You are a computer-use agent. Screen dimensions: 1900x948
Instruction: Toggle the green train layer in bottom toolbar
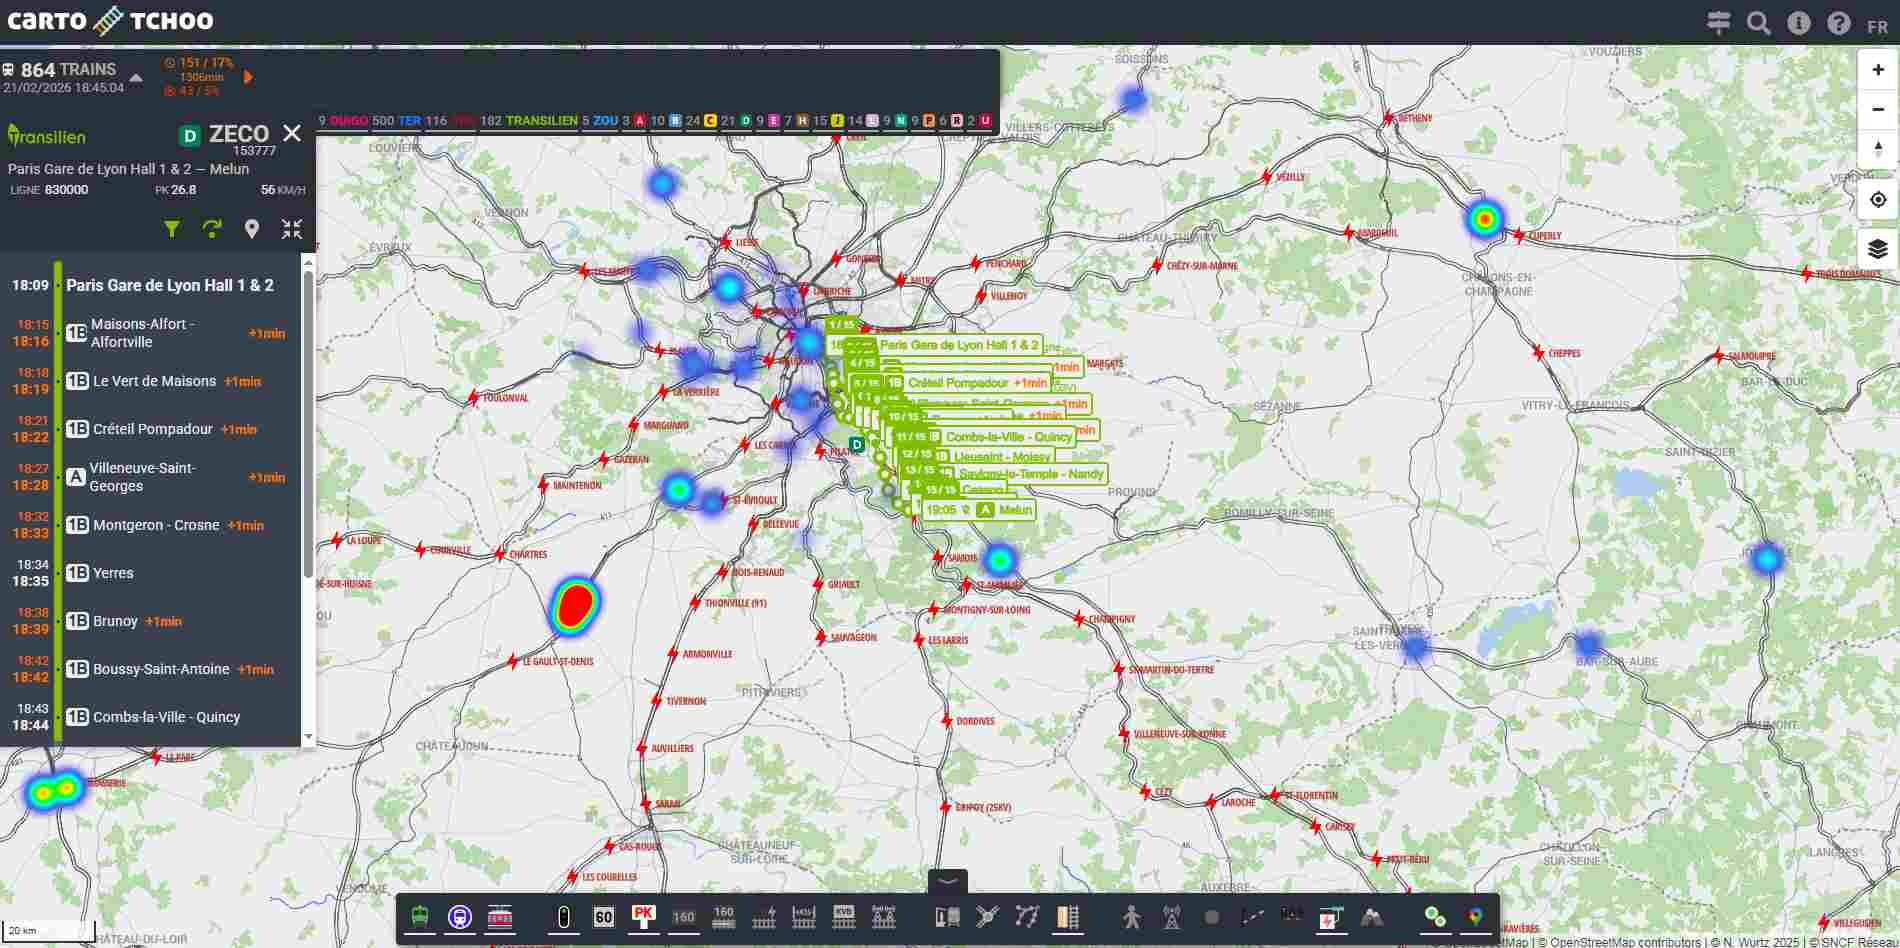(x=420, y=916)
